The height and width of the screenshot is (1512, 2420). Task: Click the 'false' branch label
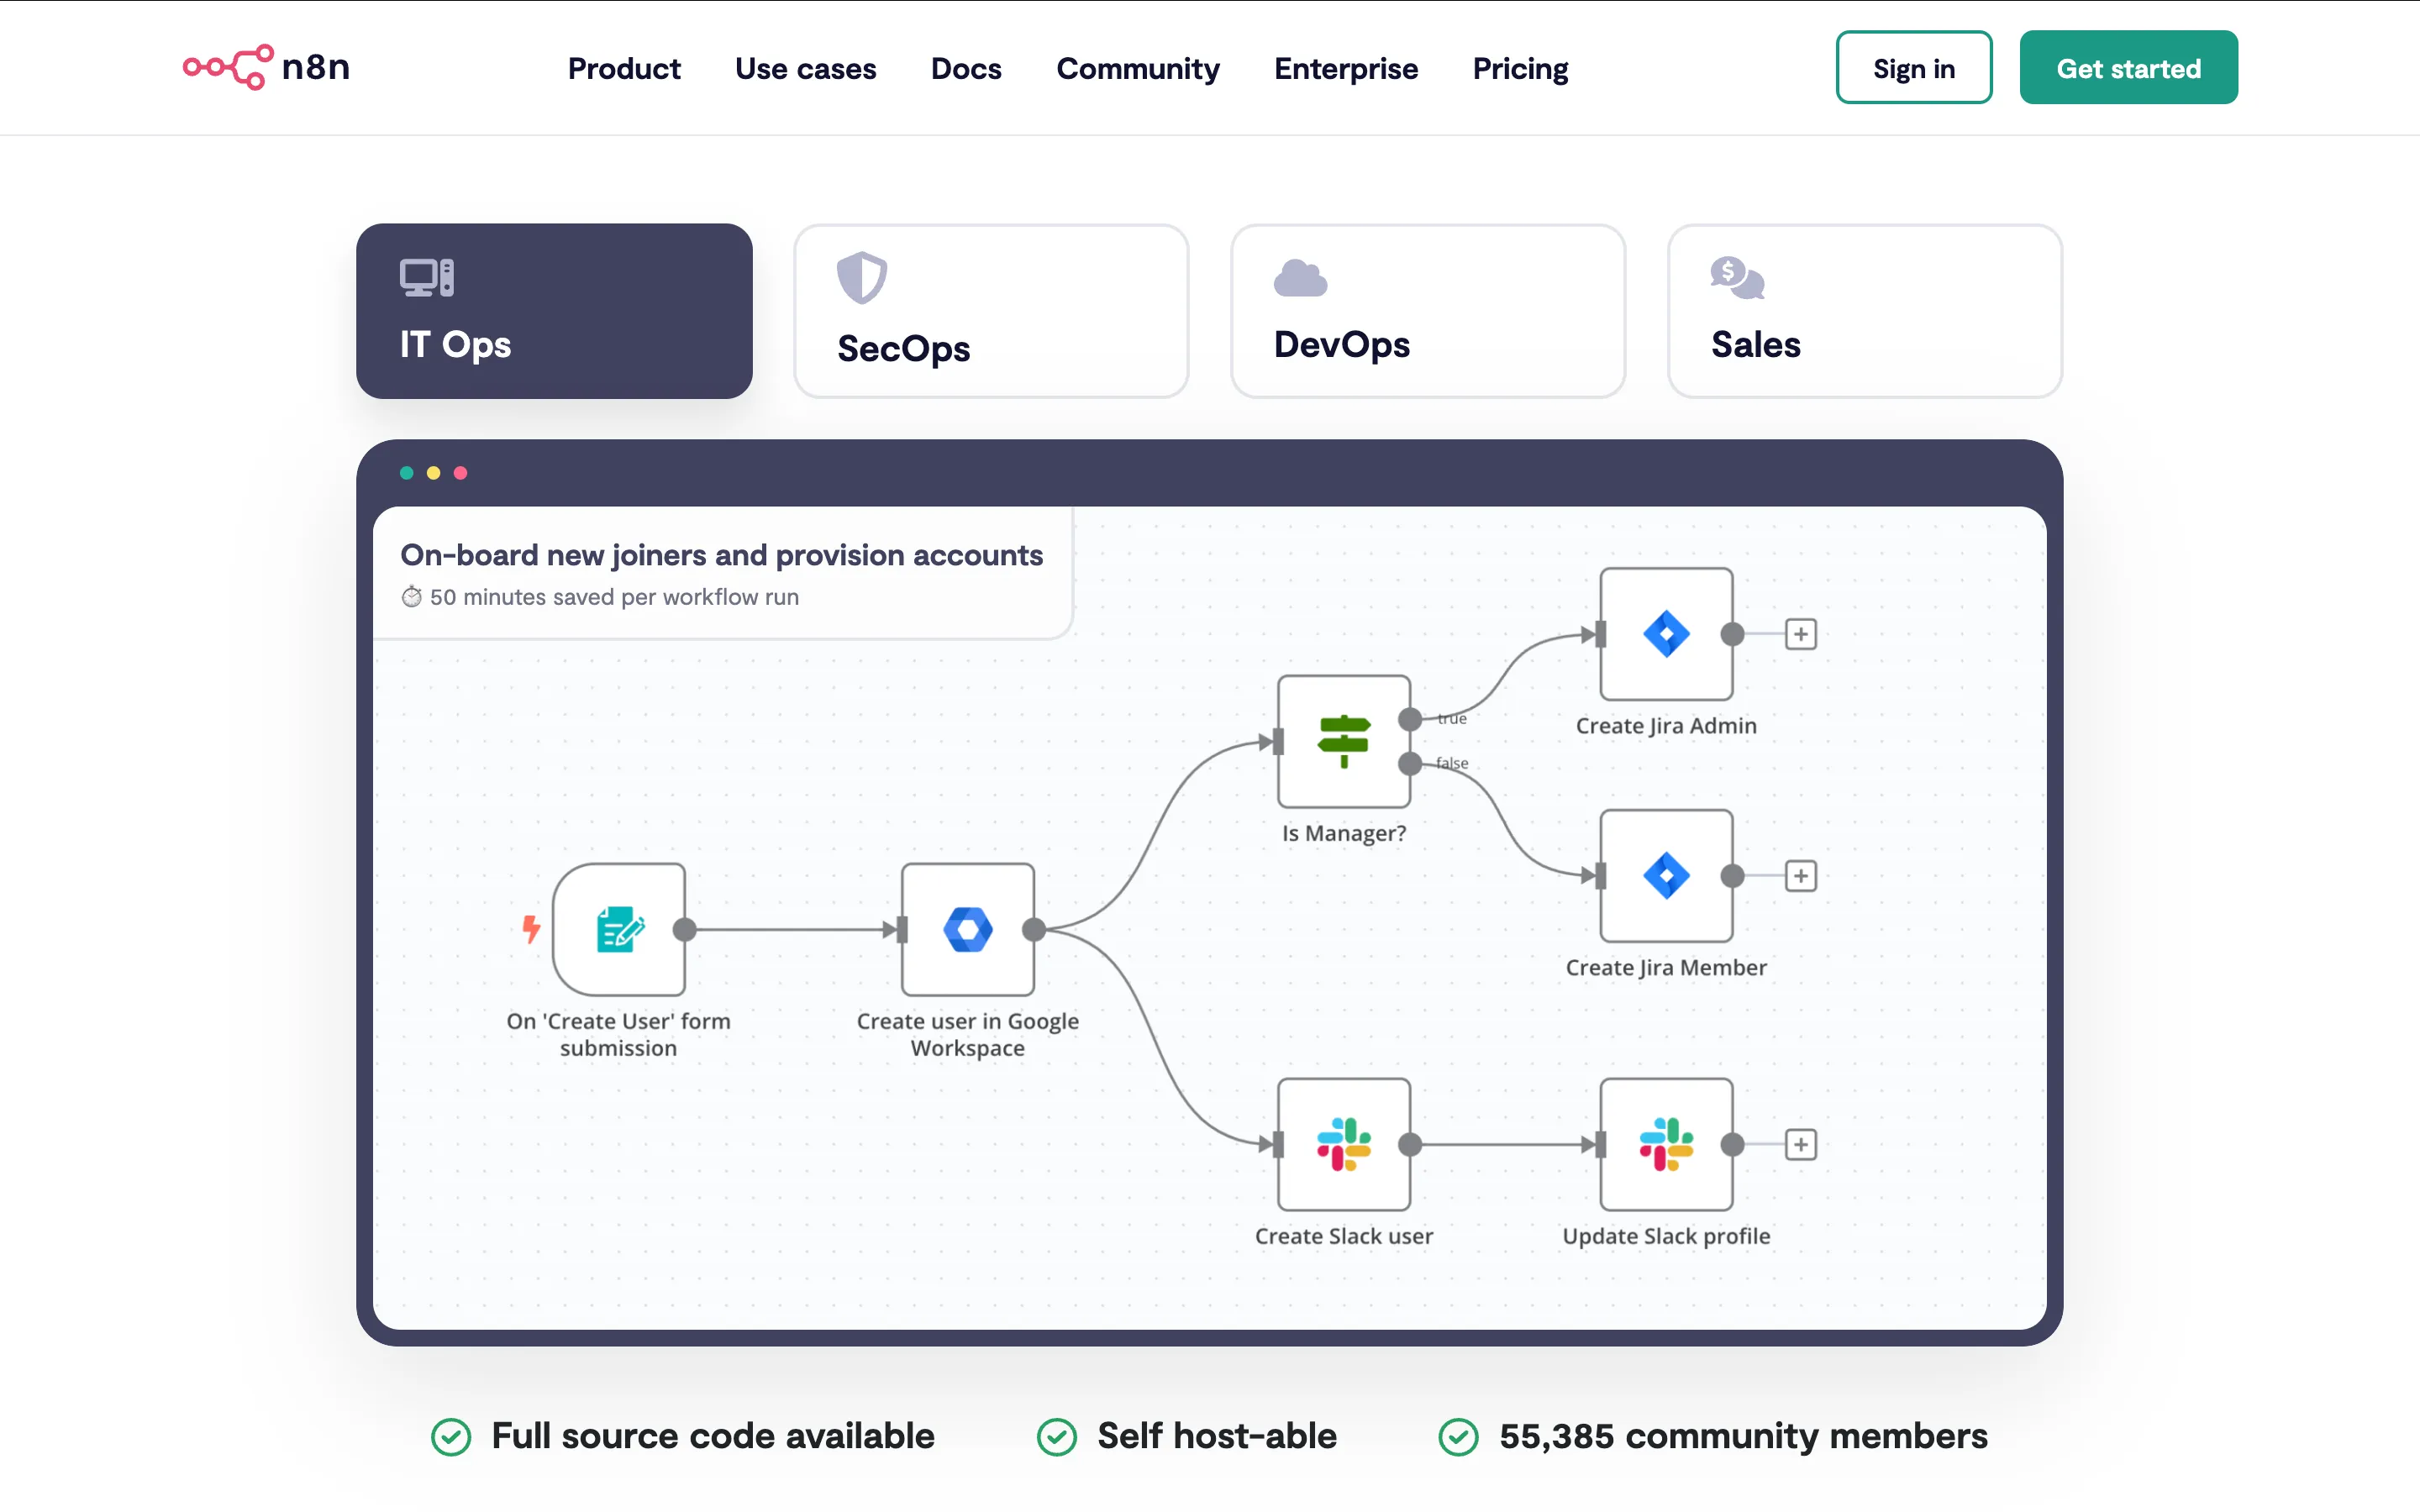tap(1452, 763)
